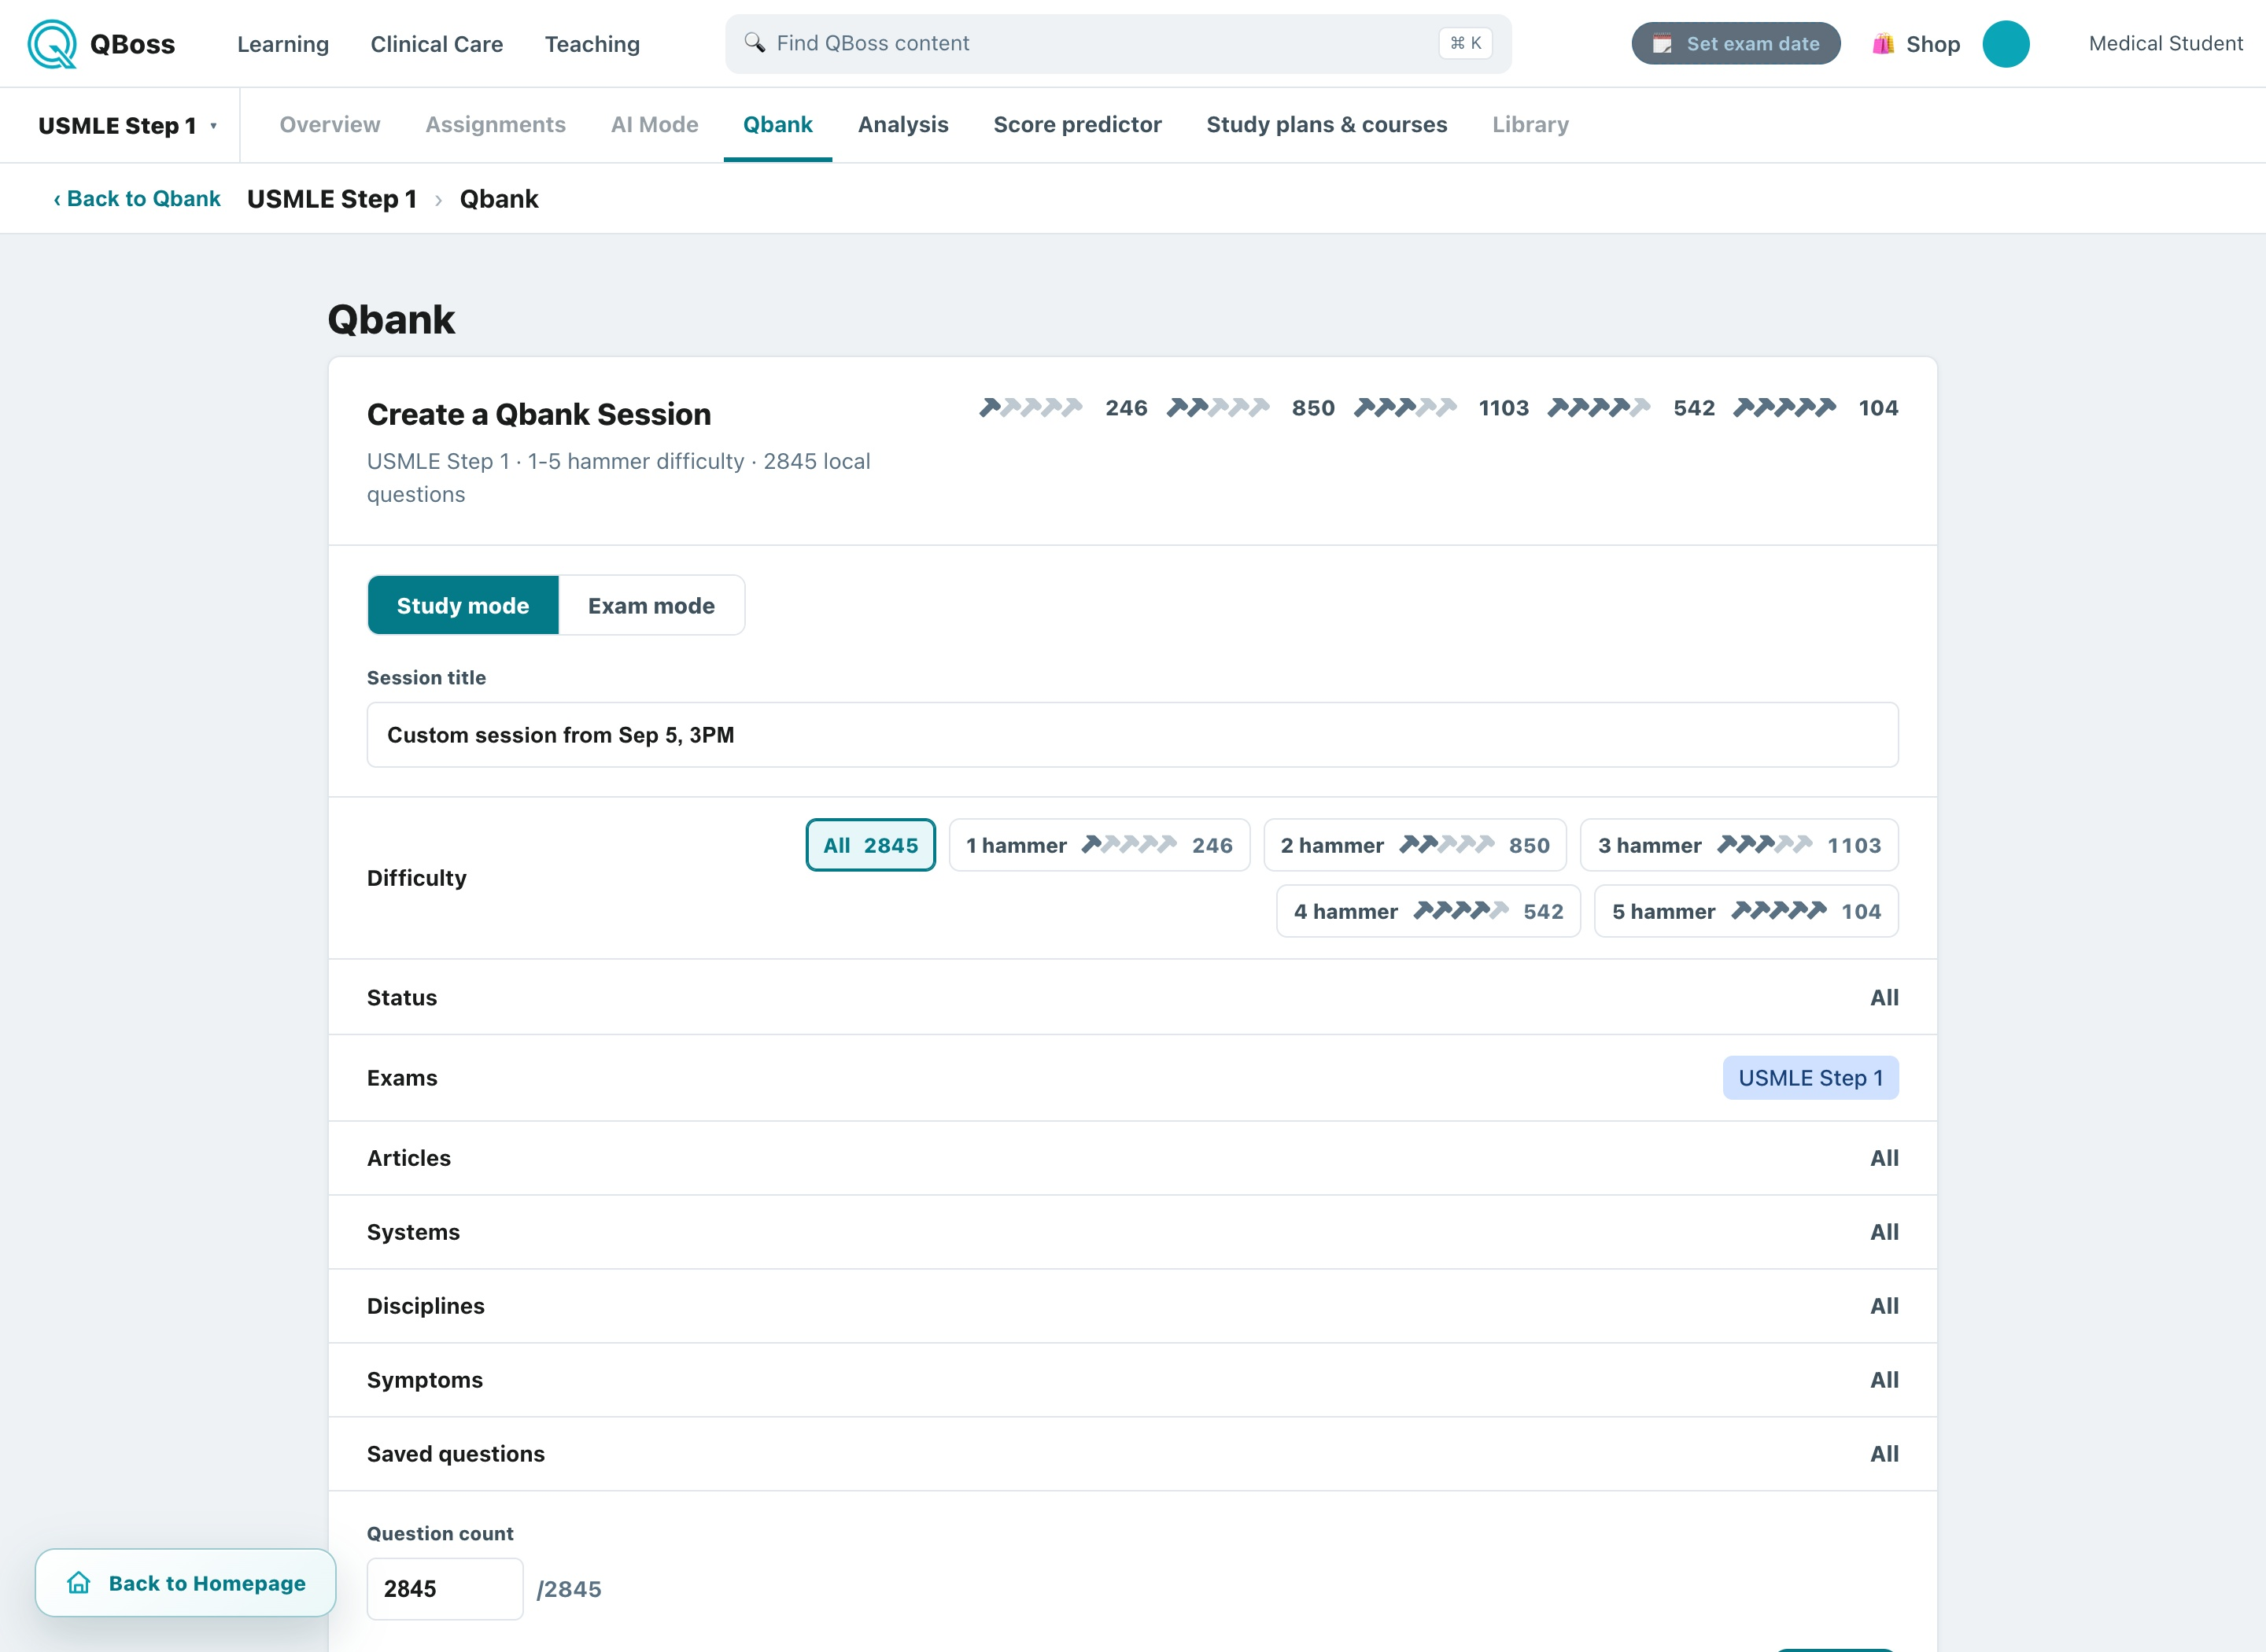Click the Back to Qbank link
This screenshot has width=2266, height=1652.
click(137, 199)
